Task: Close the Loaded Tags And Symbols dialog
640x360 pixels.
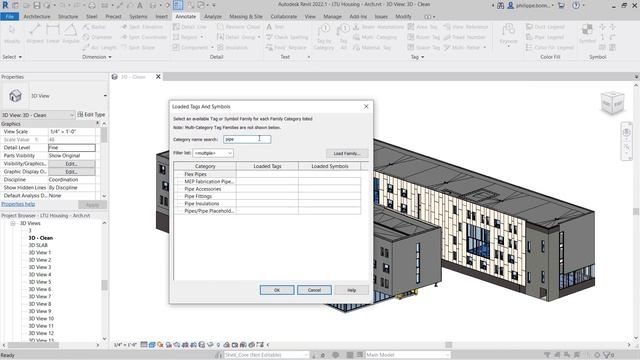Action: point(366,107)
